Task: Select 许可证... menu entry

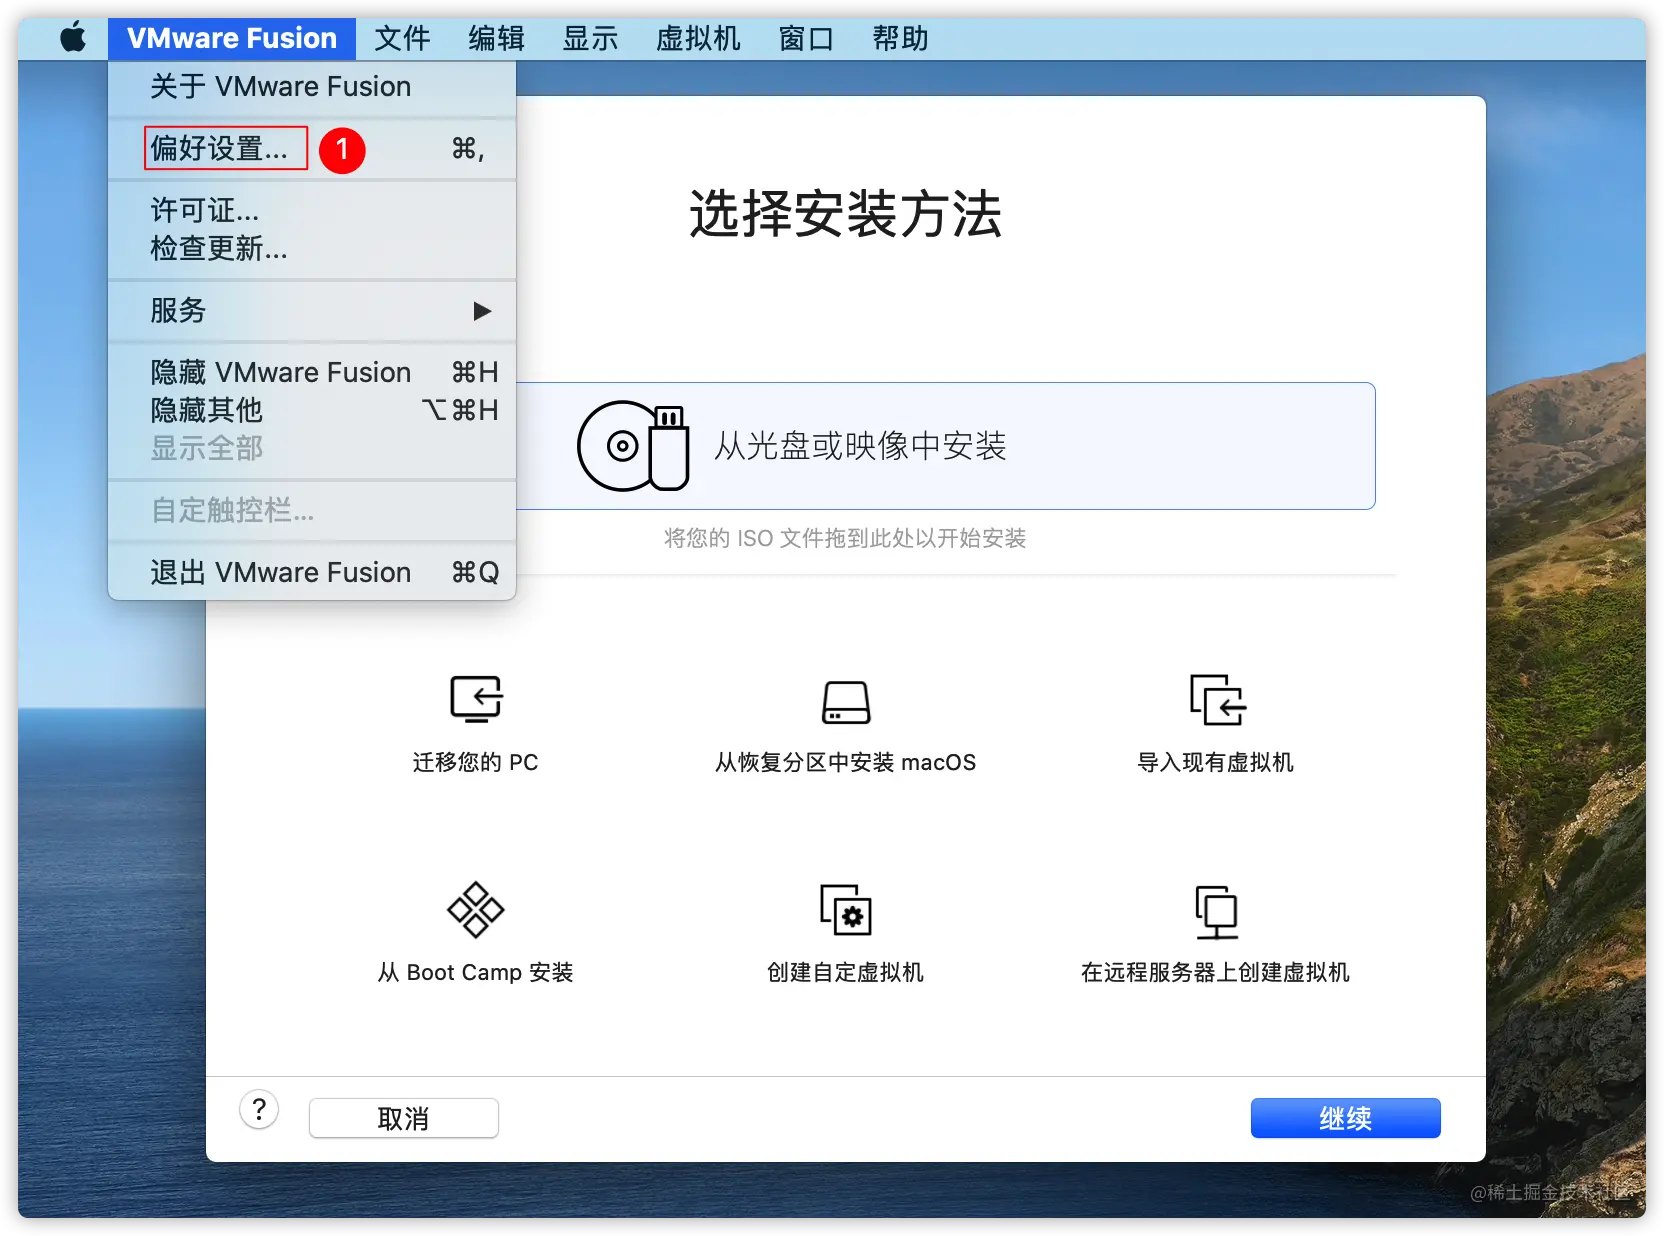Action: [312, 210]
